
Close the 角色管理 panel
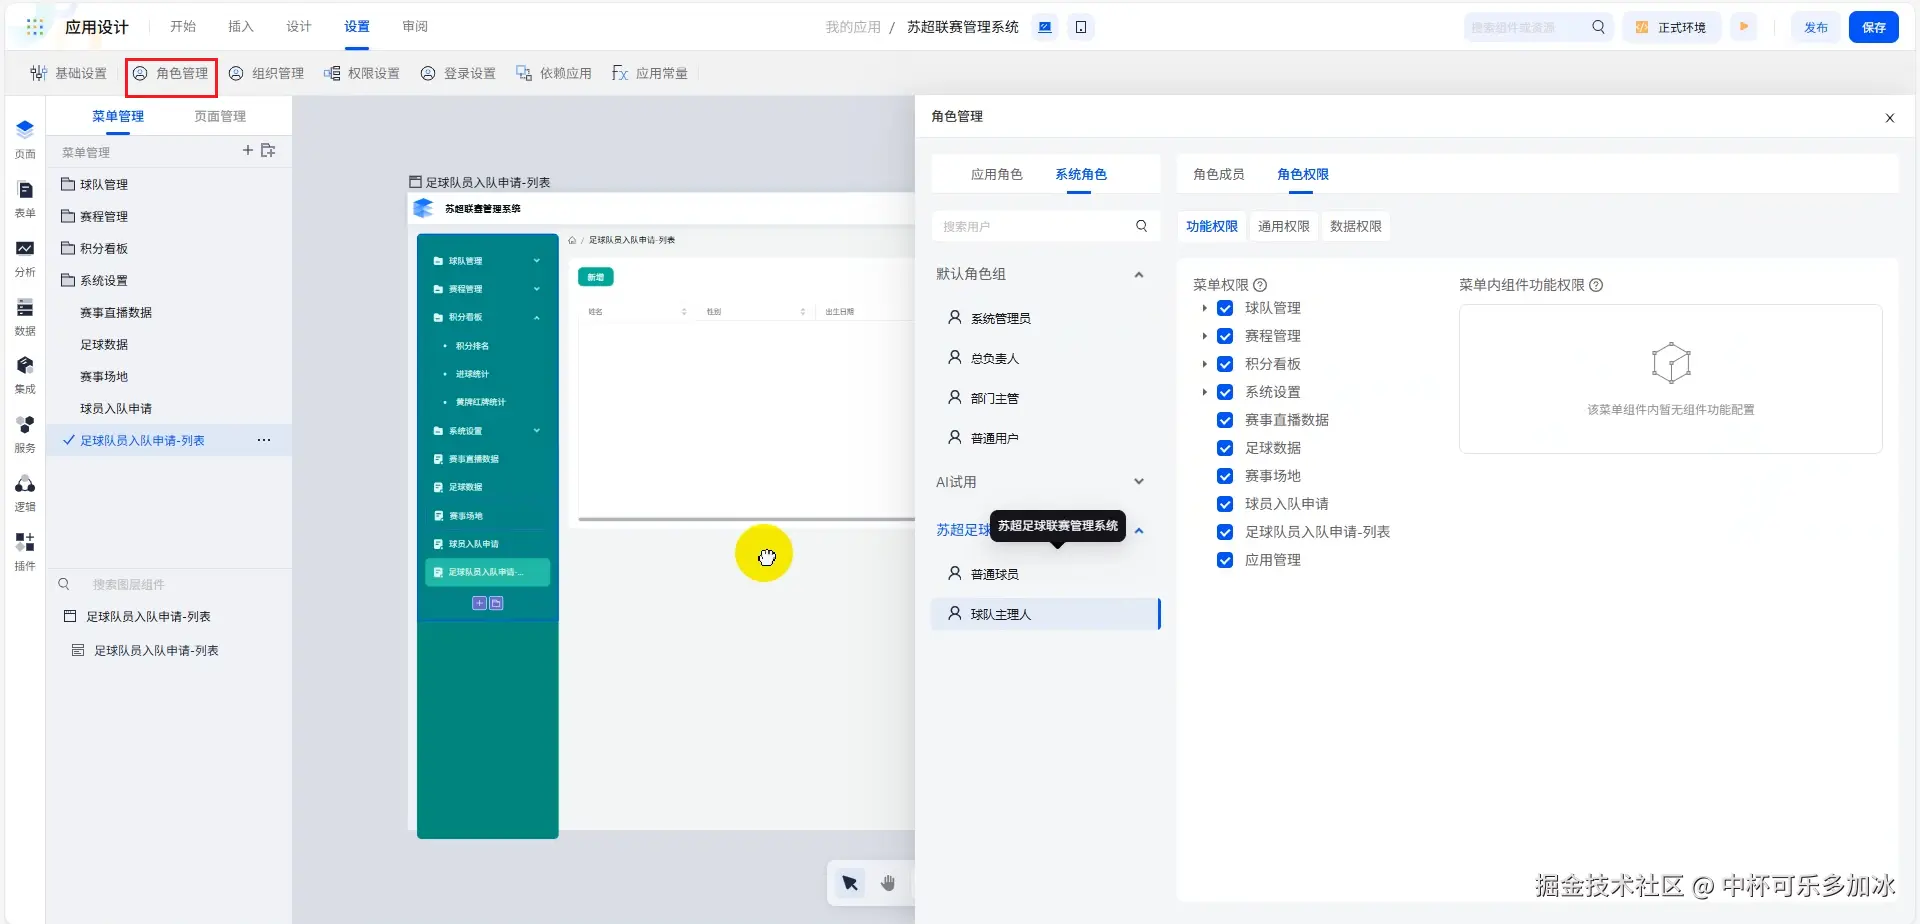point(1890,118)
